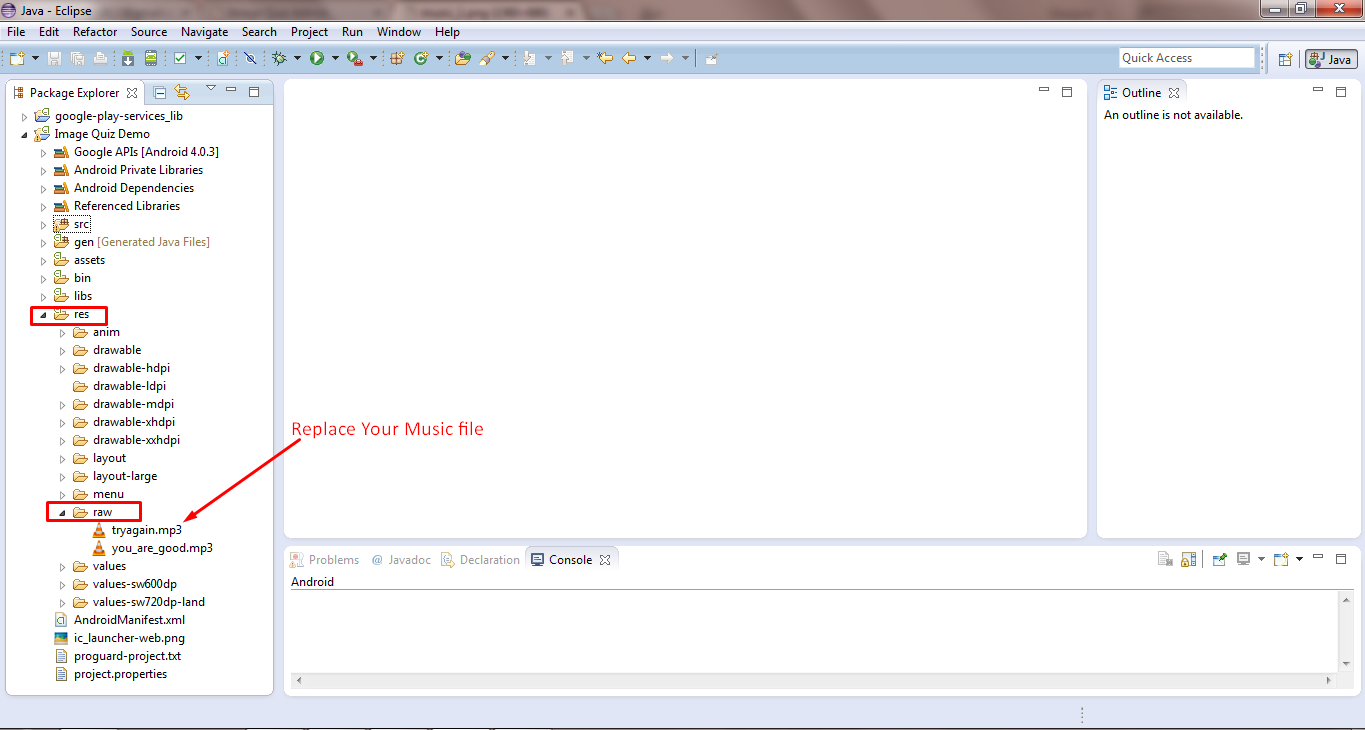Select the tryagain.mp3 file
Image resolution: width=1365 pixels, height=730 pixels.
tap(146, 530)
